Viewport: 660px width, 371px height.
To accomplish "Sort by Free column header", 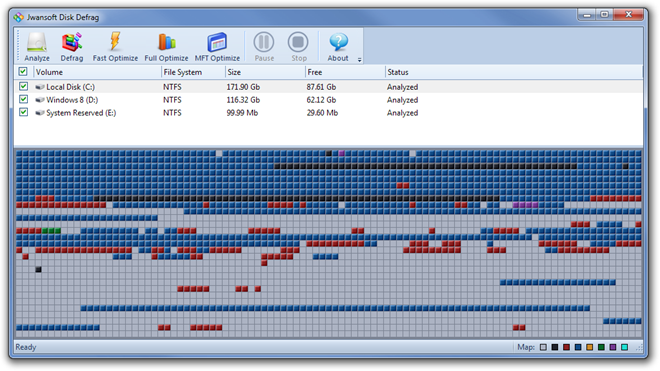I will point(345,72).
